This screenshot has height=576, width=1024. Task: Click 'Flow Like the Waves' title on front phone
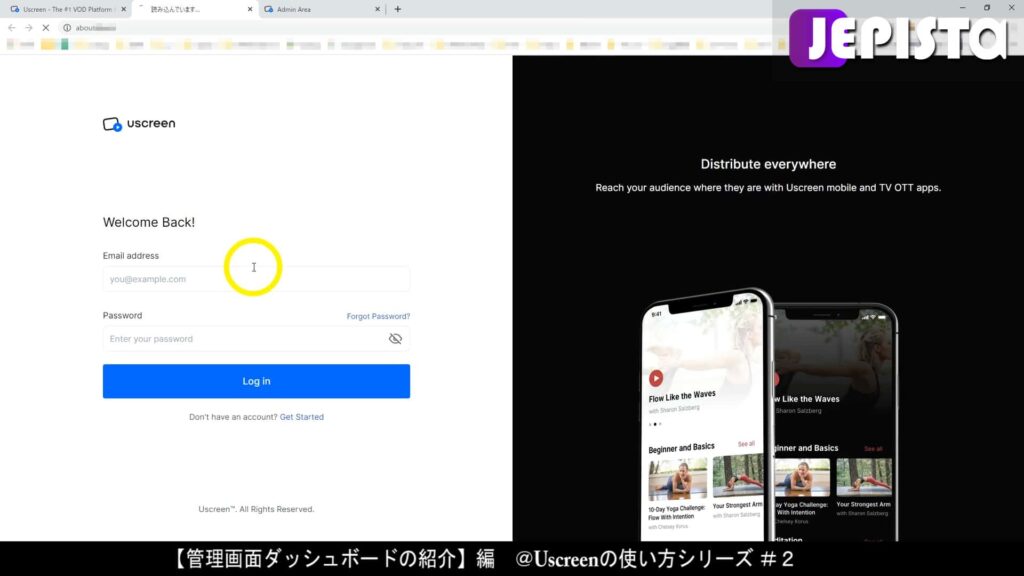pos(682,396)
